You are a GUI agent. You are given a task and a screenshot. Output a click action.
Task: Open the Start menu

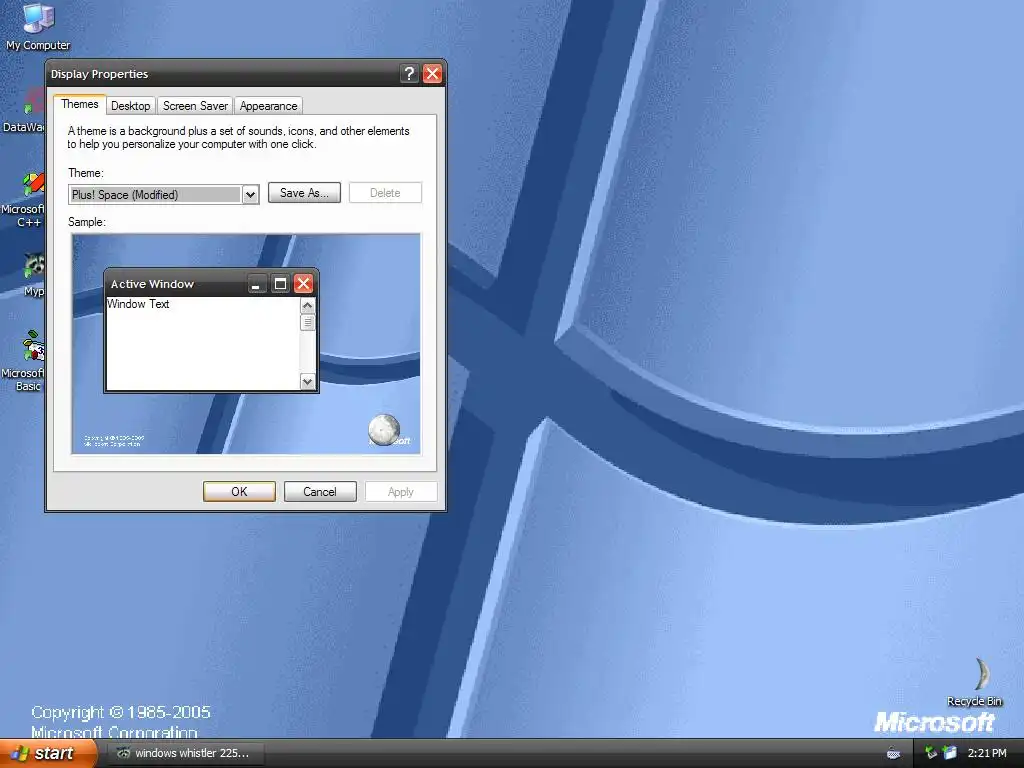click(47, 753)
